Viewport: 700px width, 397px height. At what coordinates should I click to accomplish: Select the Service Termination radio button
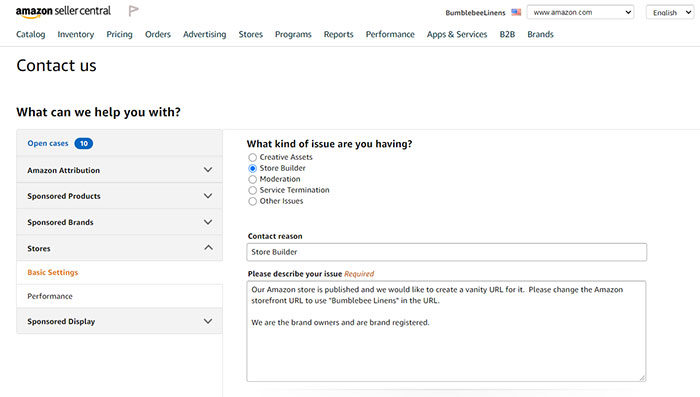[253, 190]
